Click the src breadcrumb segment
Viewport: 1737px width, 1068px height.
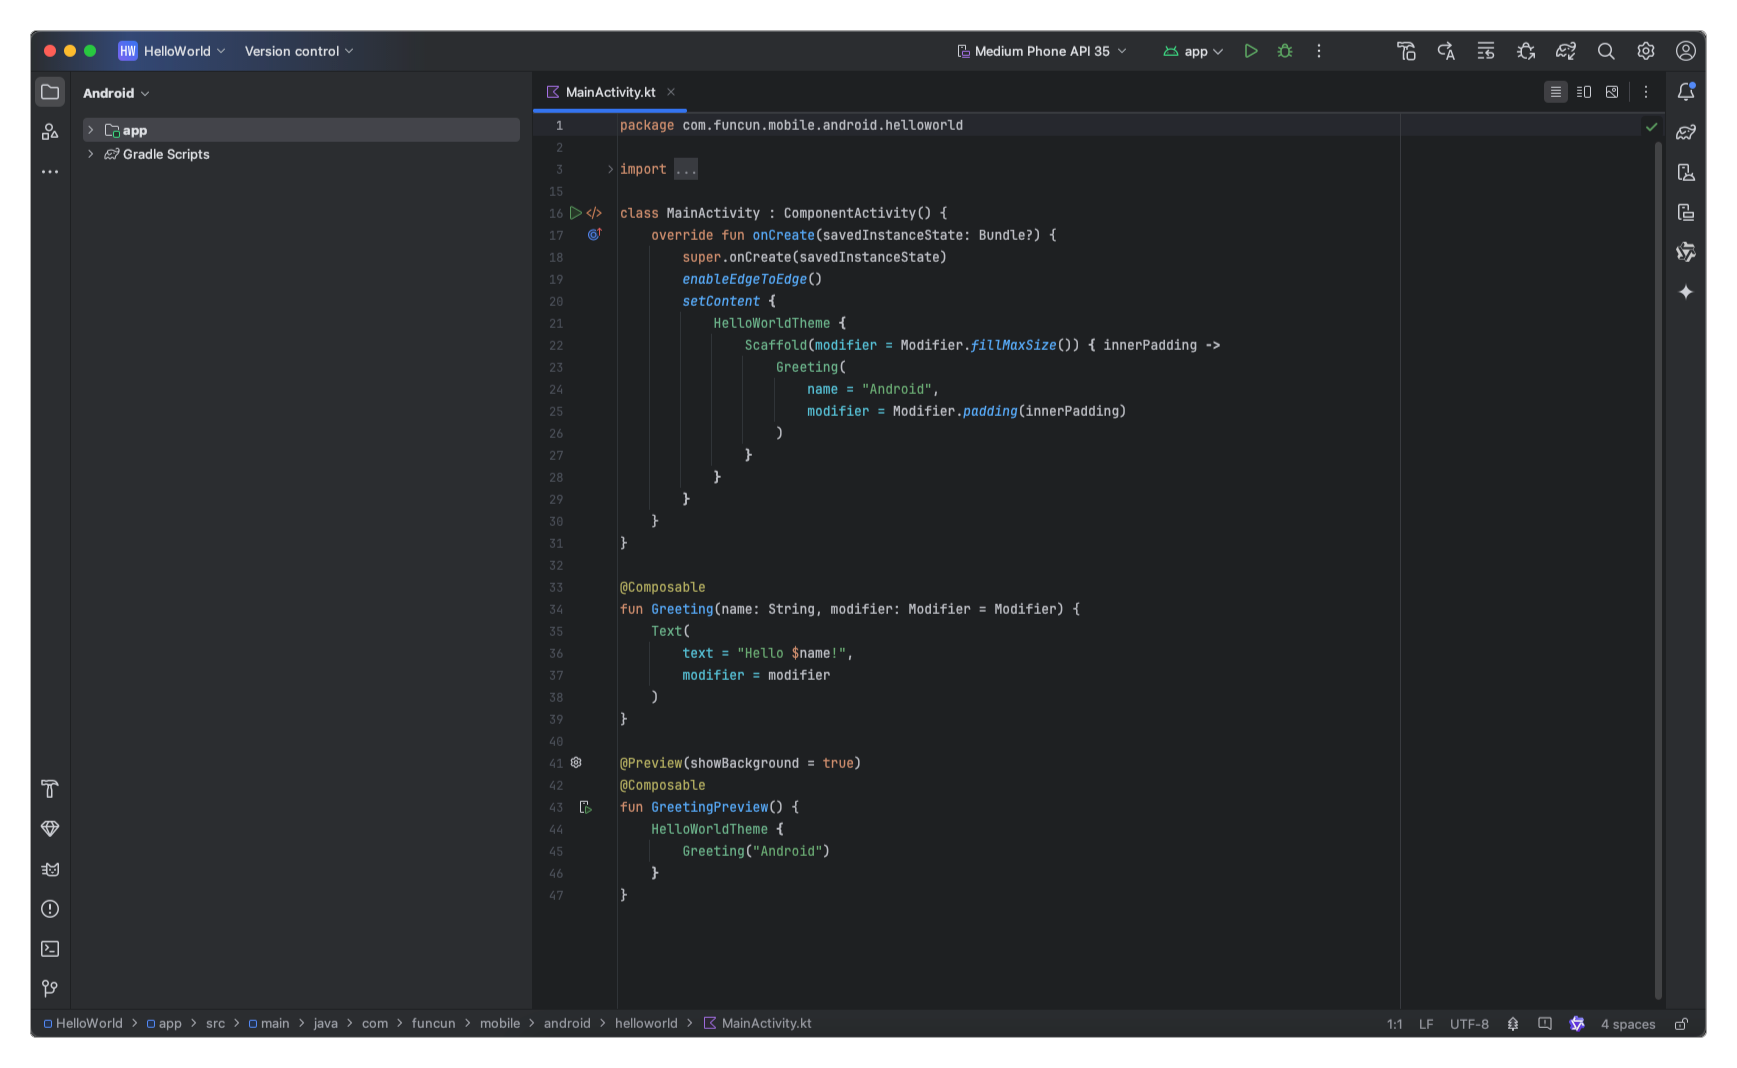click(216, 1024)
